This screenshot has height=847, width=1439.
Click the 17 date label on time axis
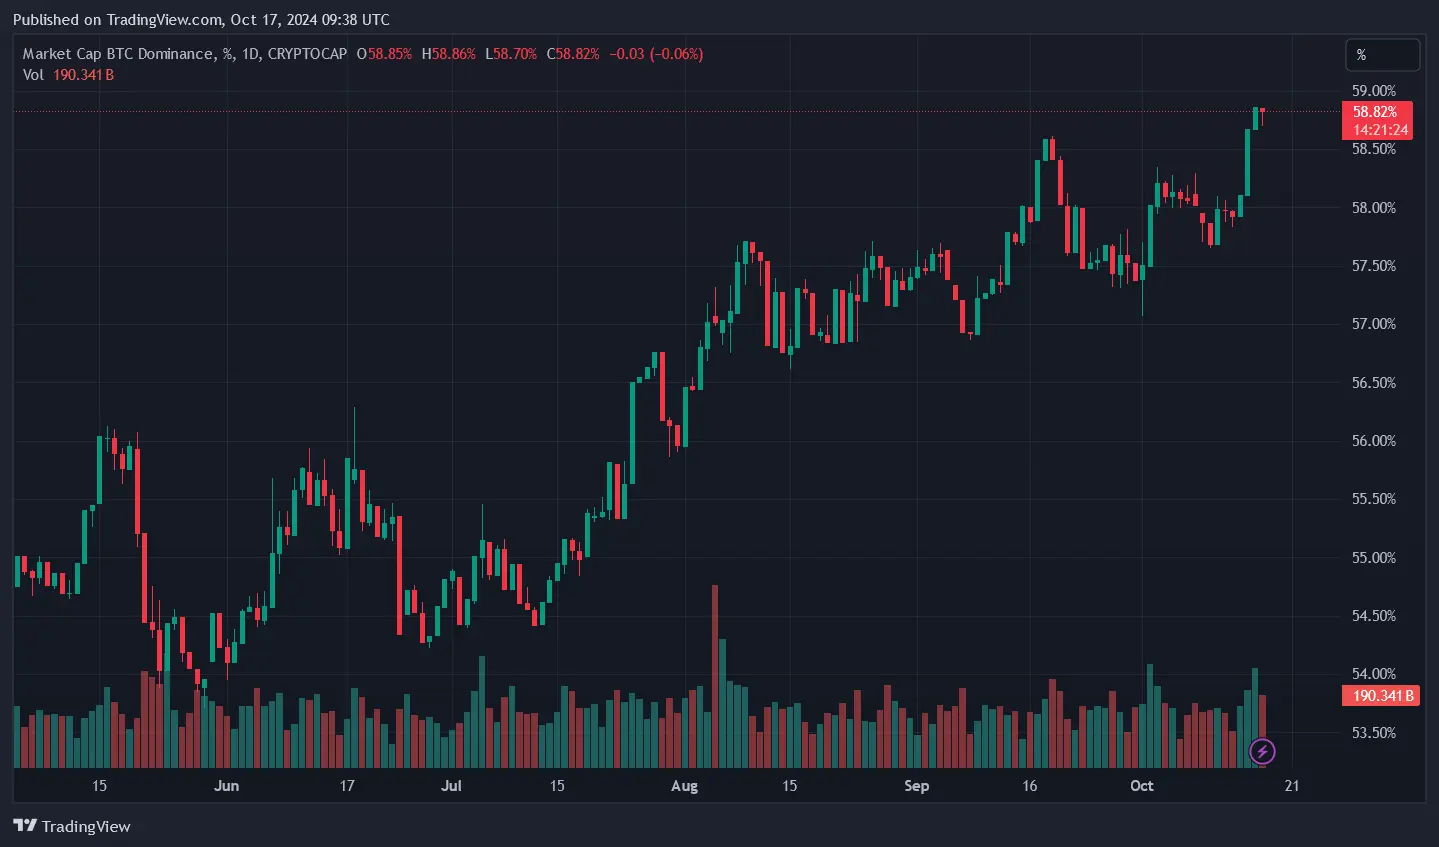point(347,786)
